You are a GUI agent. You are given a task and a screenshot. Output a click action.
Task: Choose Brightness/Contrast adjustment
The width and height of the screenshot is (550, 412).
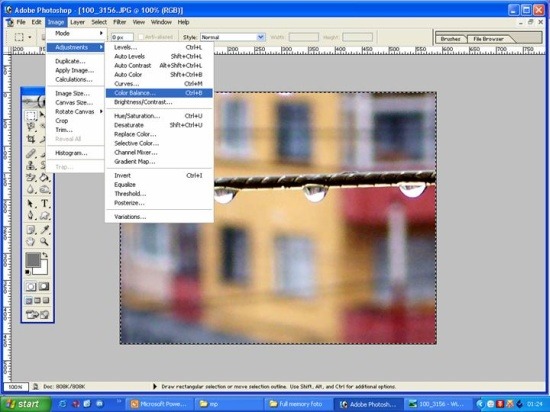tap(159, 102)
